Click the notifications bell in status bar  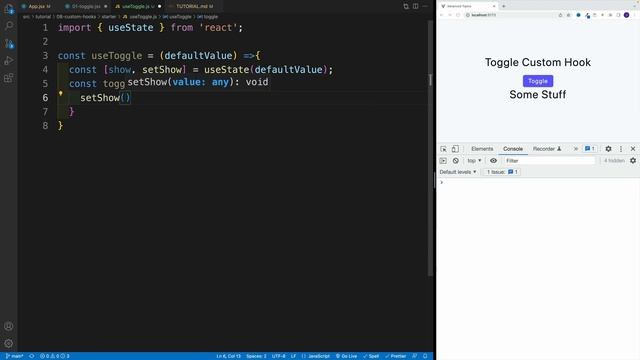click(425, 356)
